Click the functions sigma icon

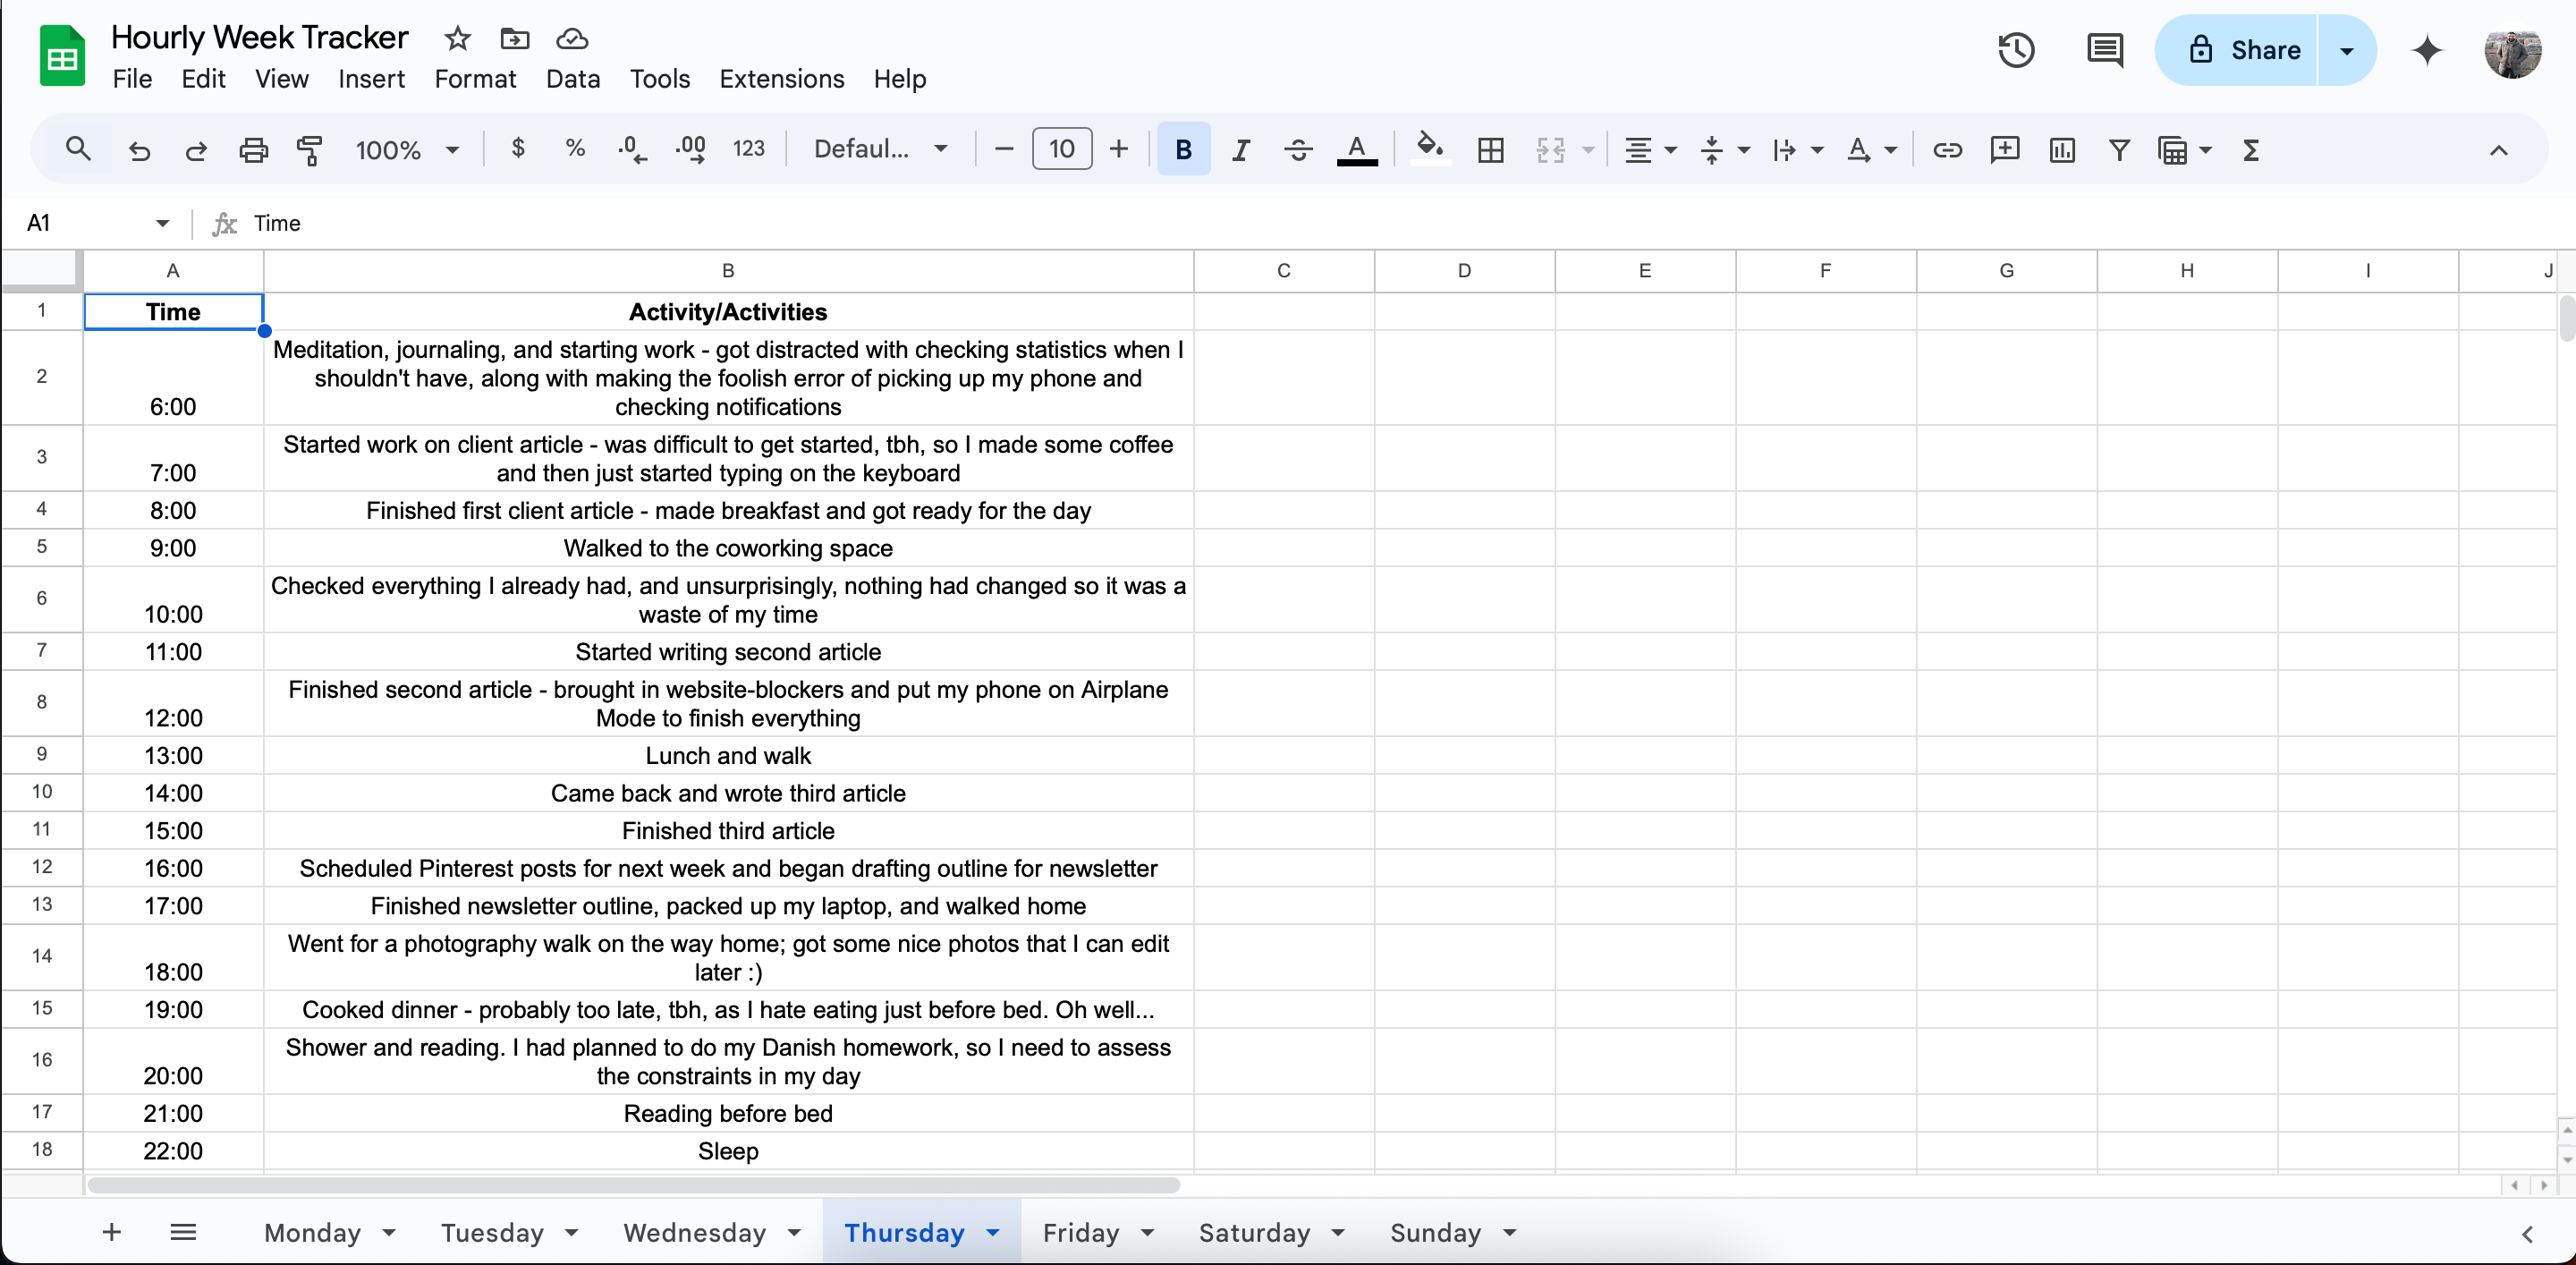pyautogui.click(x=2251, y=150)
